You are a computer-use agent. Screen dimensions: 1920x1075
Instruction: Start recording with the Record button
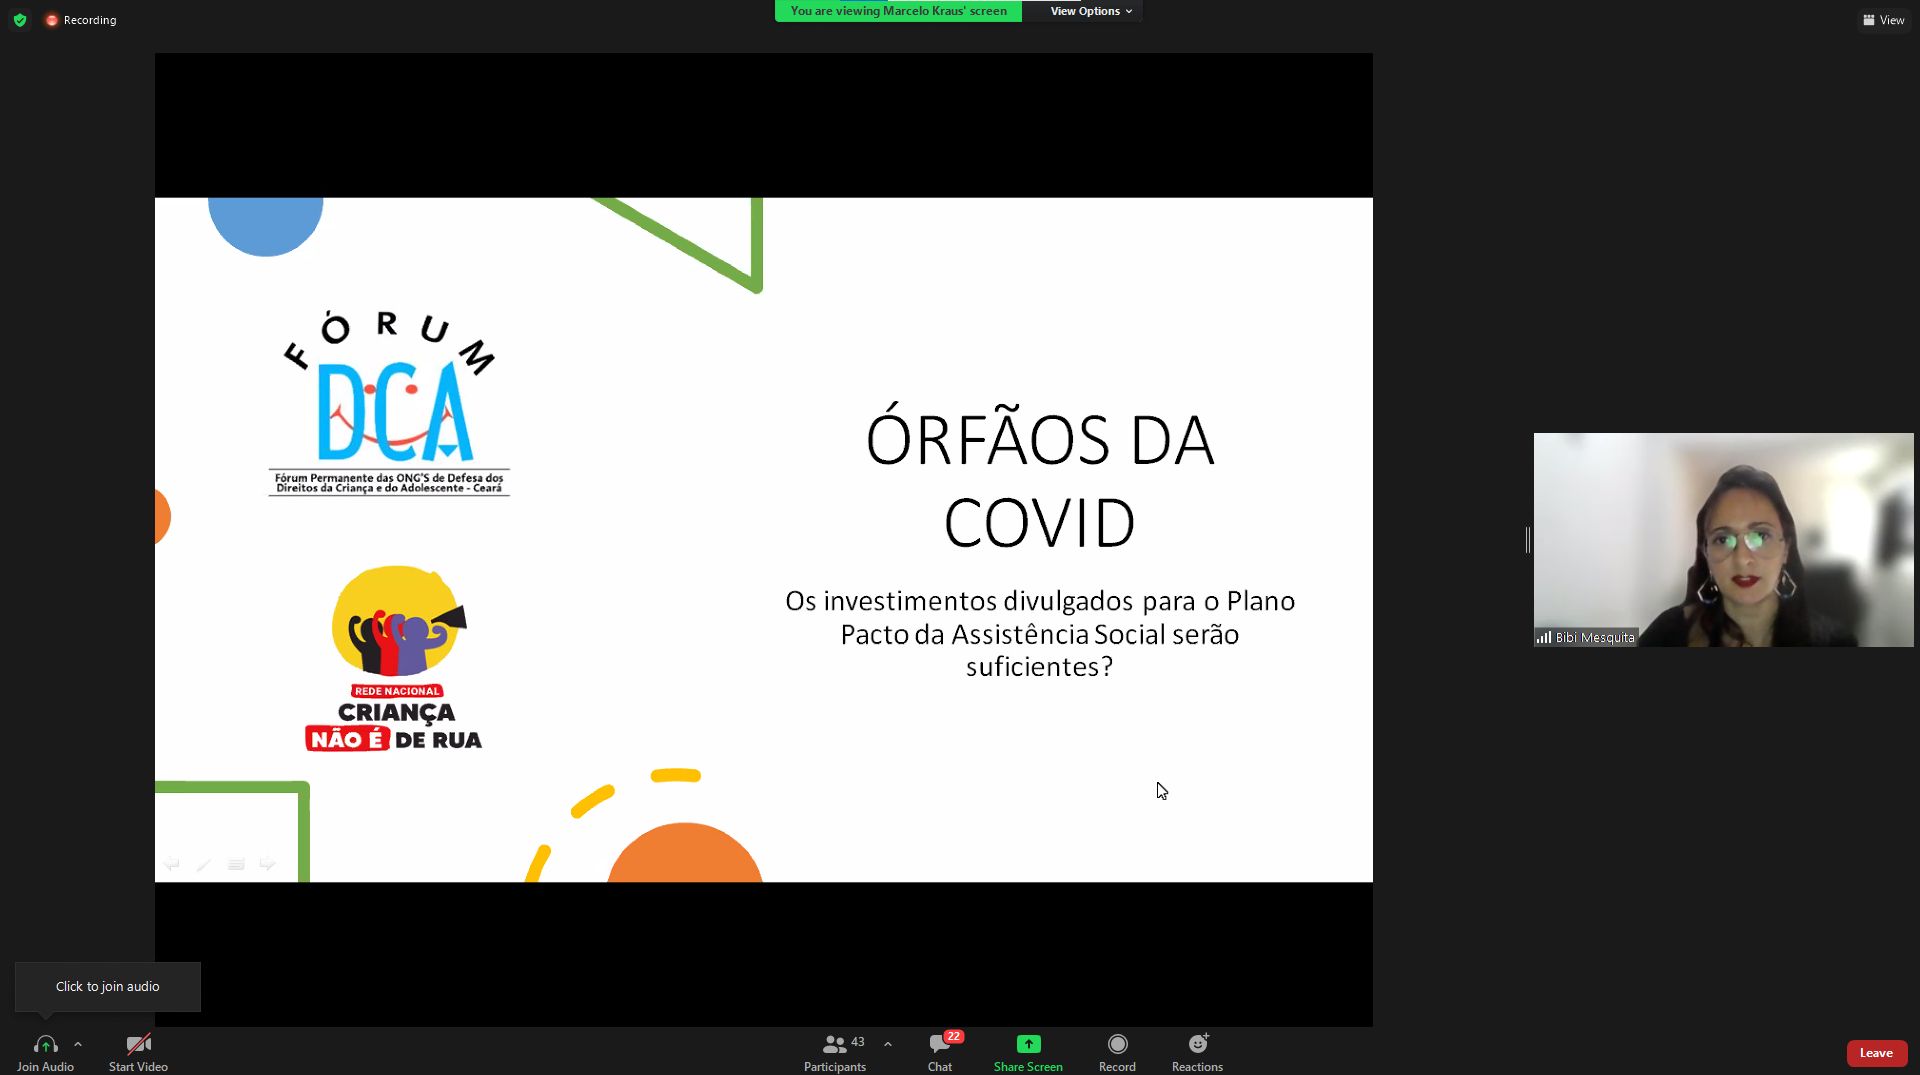pyautogui.click(x=1117, y=1045)
